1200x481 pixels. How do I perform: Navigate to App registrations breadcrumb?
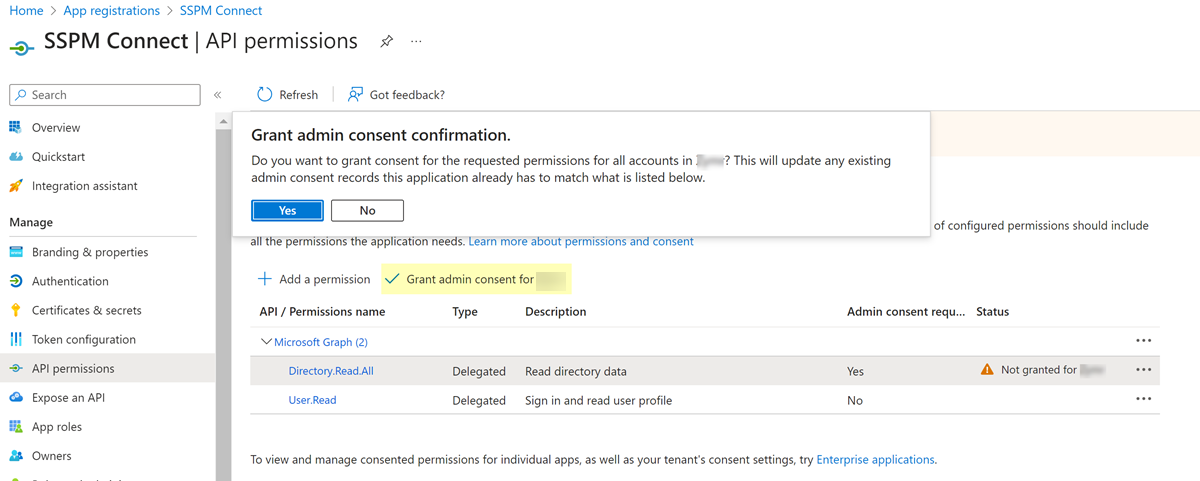point(111,11)
